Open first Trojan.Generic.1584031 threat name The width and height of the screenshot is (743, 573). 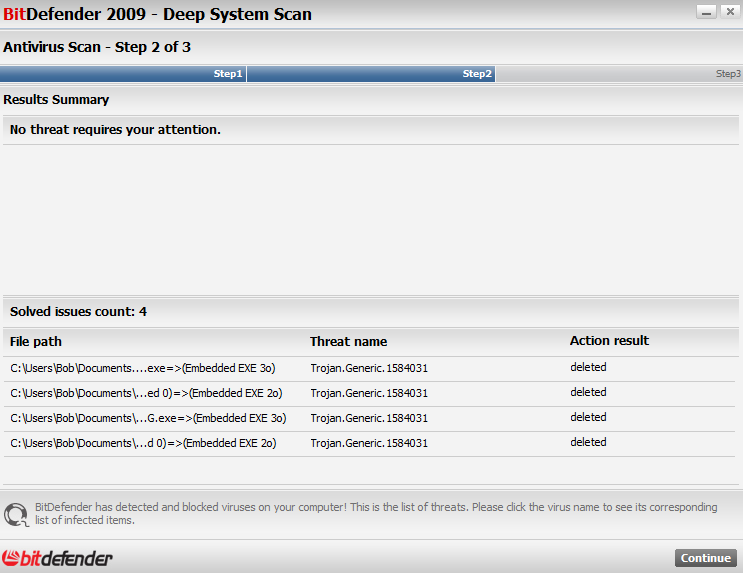coord(369,368)
